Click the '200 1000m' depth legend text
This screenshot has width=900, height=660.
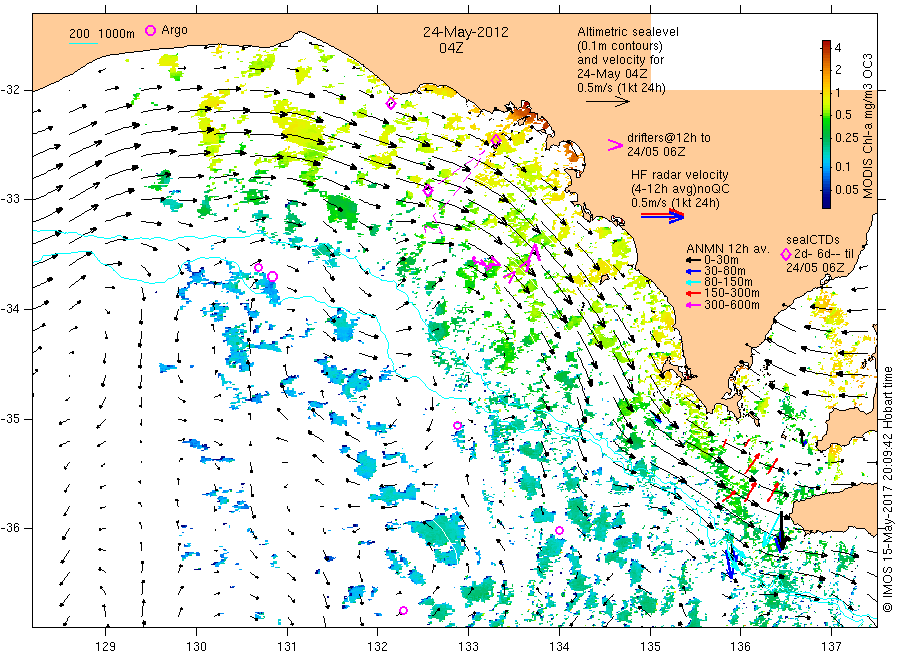[x=102, y=34]
